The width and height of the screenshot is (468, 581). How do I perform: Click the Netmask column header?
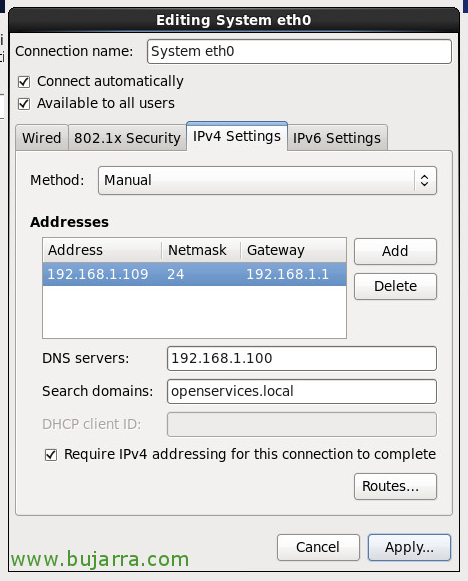(x=201, y=250)
